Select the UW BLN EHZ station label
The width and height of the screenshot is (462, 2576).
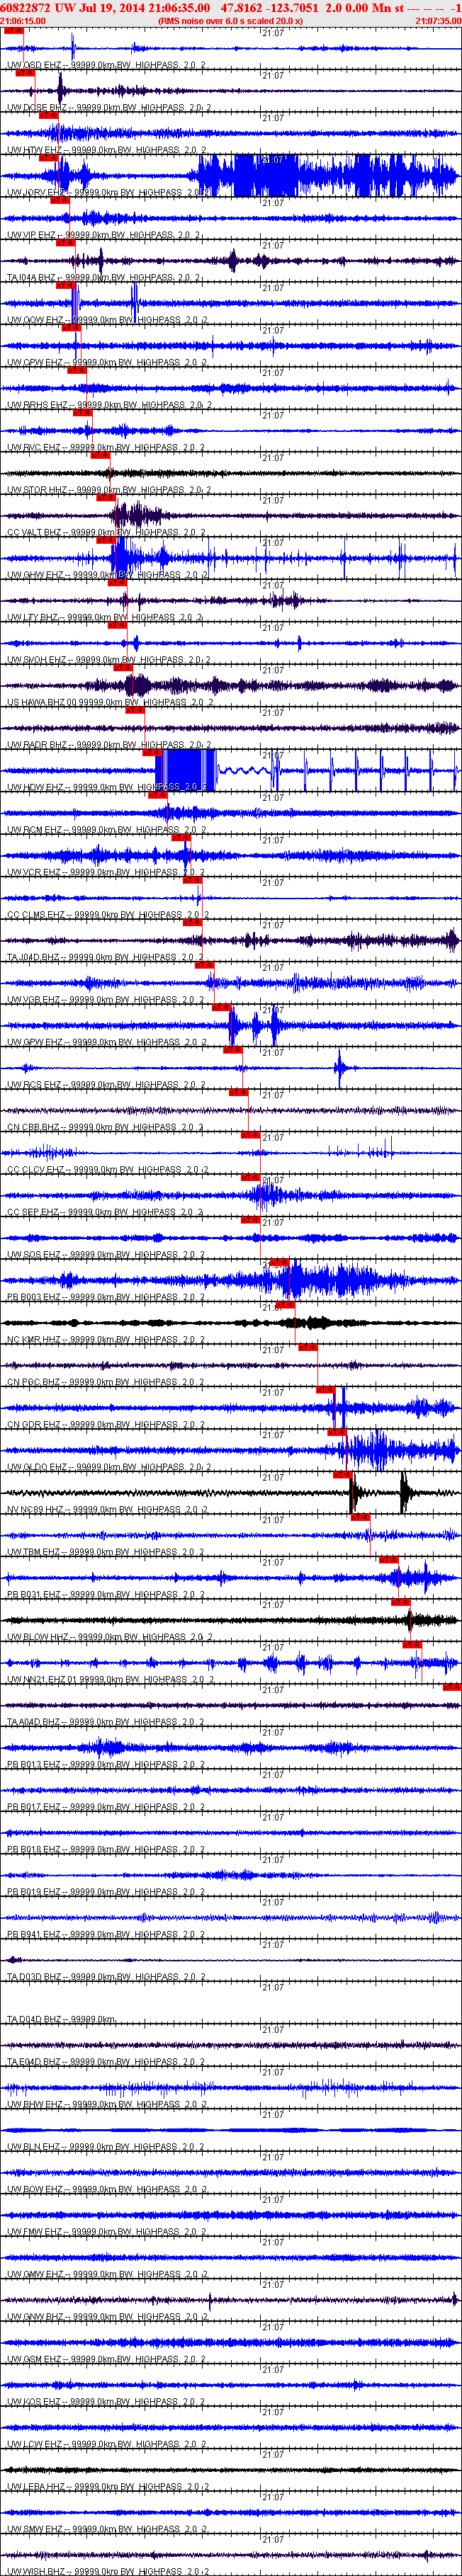(x=105, y=2147)
